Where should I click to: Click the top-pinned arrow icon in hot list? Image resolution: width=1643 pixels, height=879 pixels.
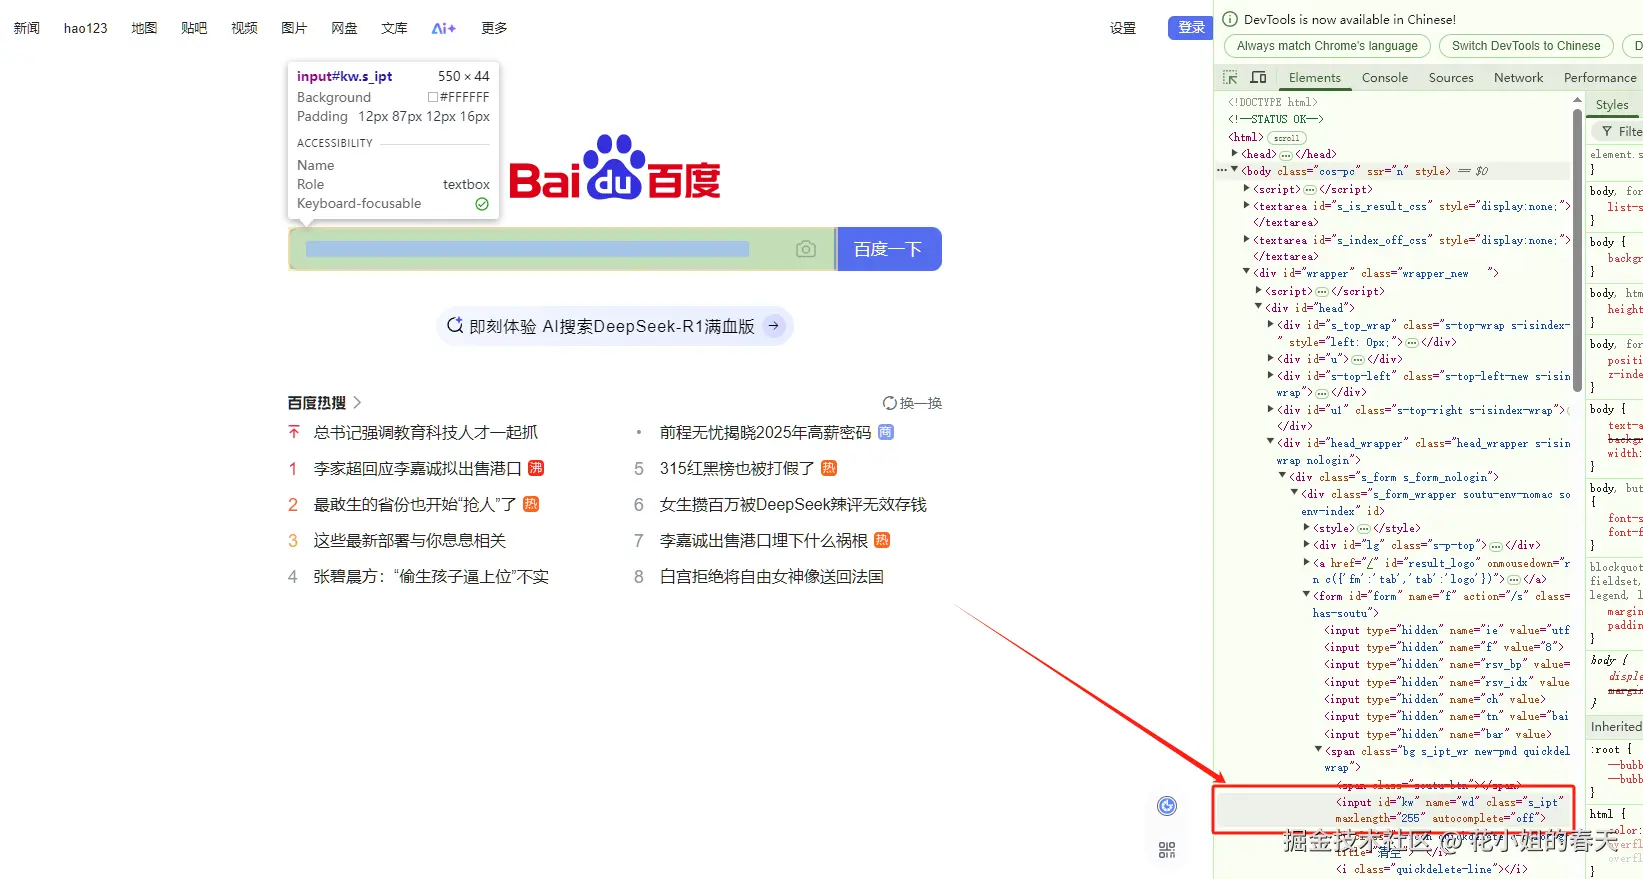tap(293, 432)
